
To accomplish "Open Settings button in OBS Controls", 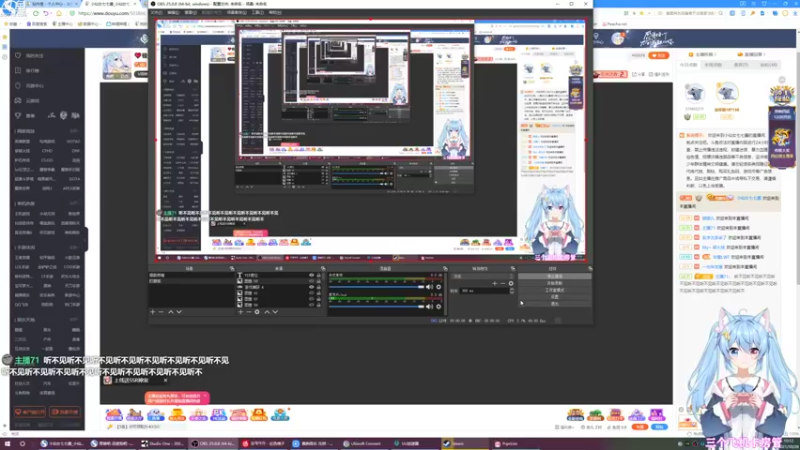I will pyautogui.click(x=555, y=297).
